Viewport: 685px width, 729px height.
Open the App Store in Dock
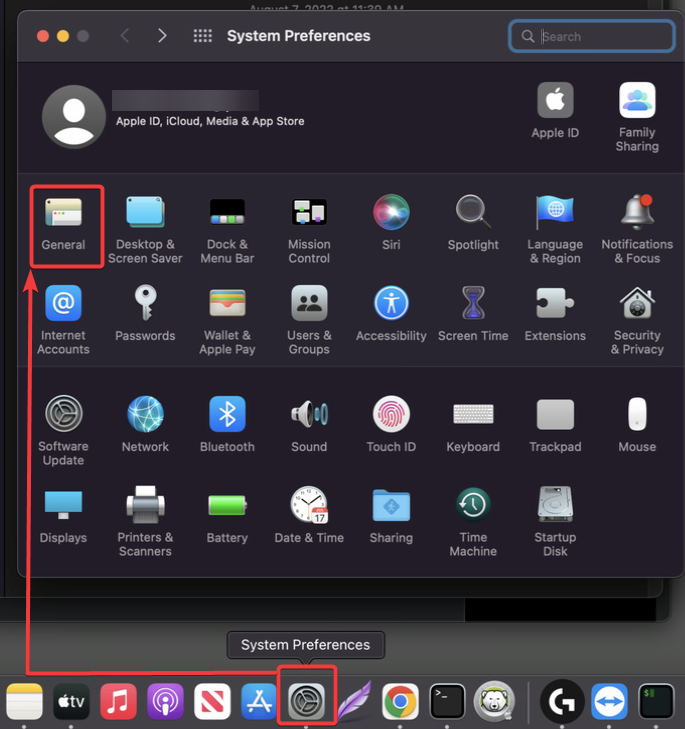(x=259, y=701)
